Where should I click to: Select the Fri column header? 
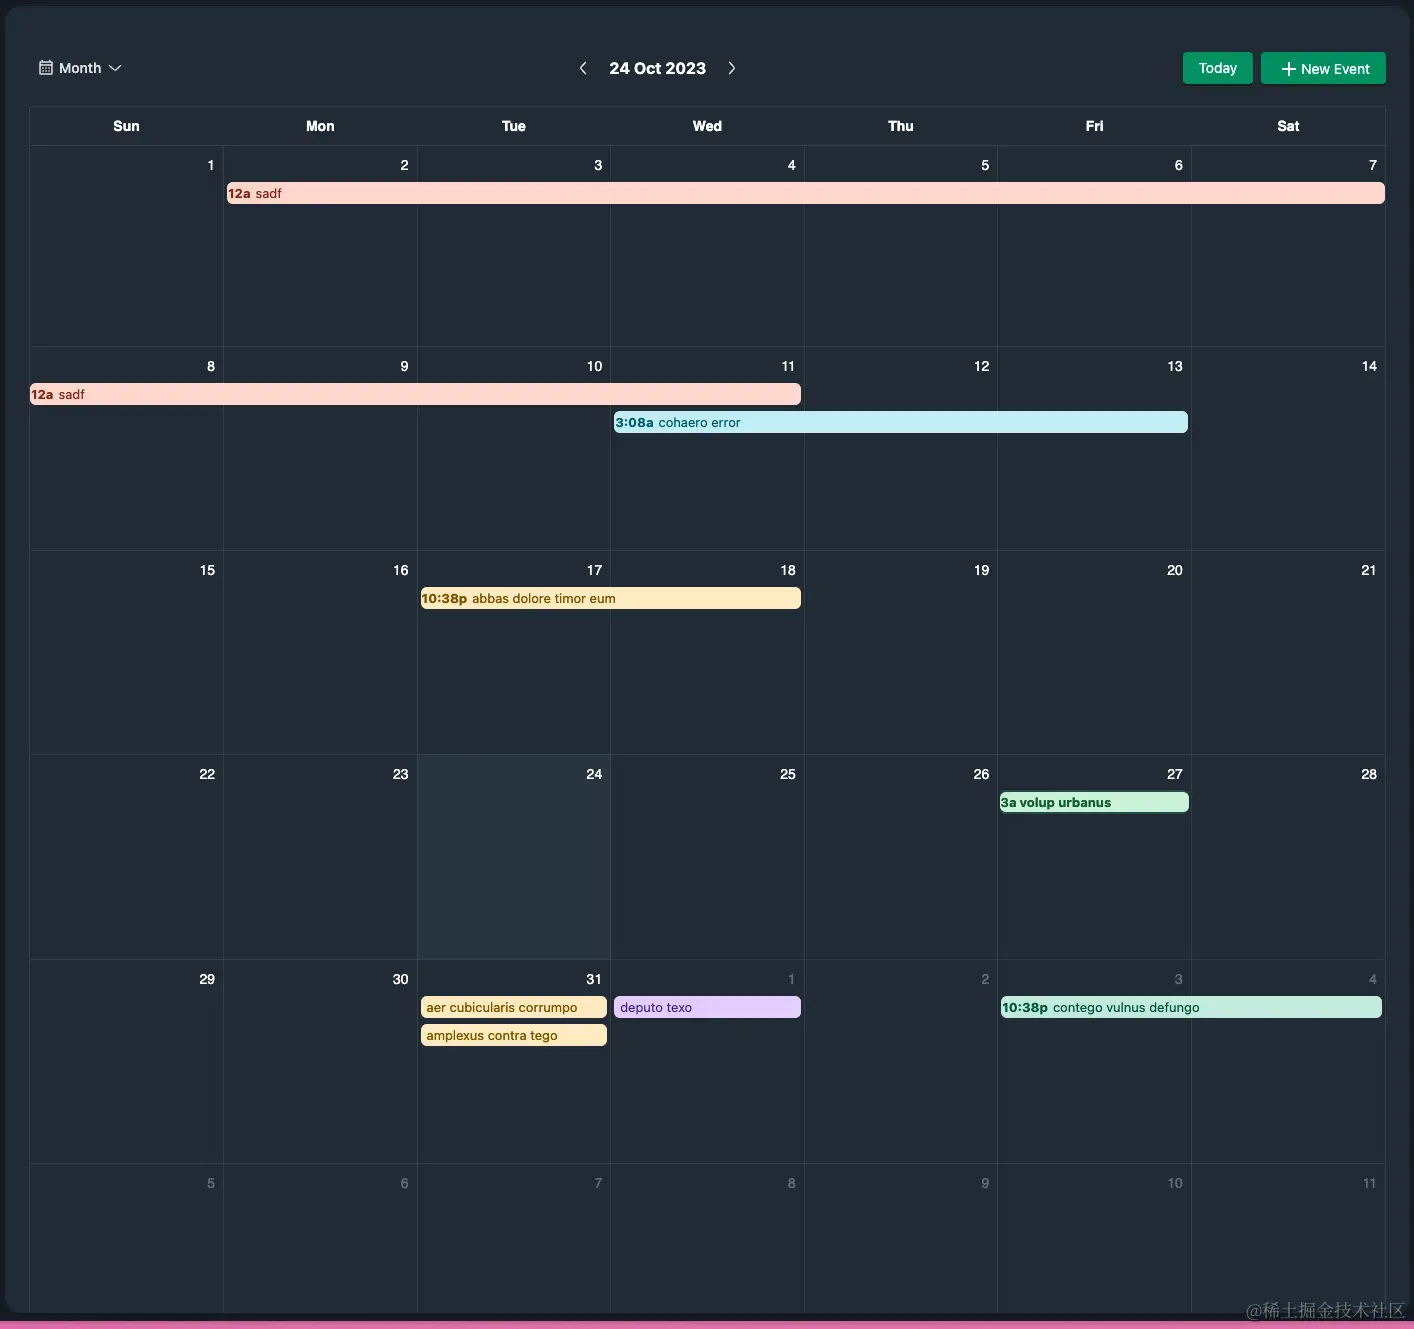point(1094,126)
